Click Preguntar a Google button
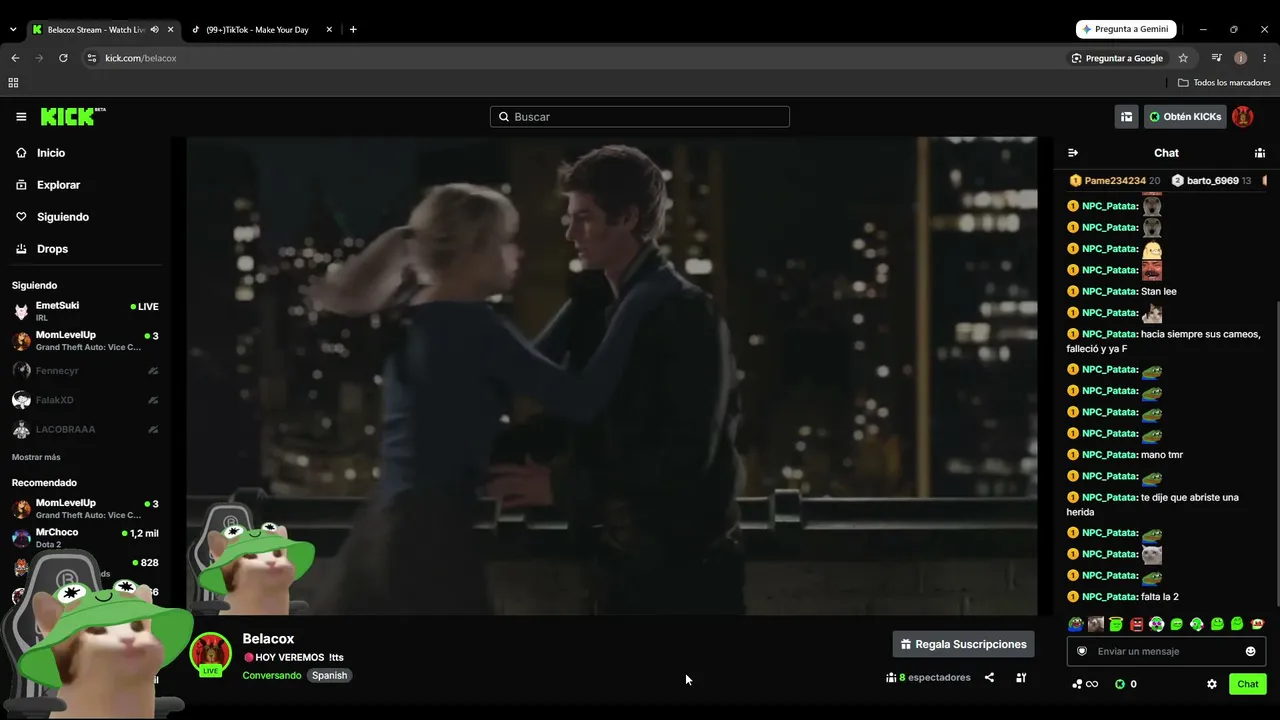Image resolution: width=1280 pixels, height=720 pixels. (x=1117, y=58)
